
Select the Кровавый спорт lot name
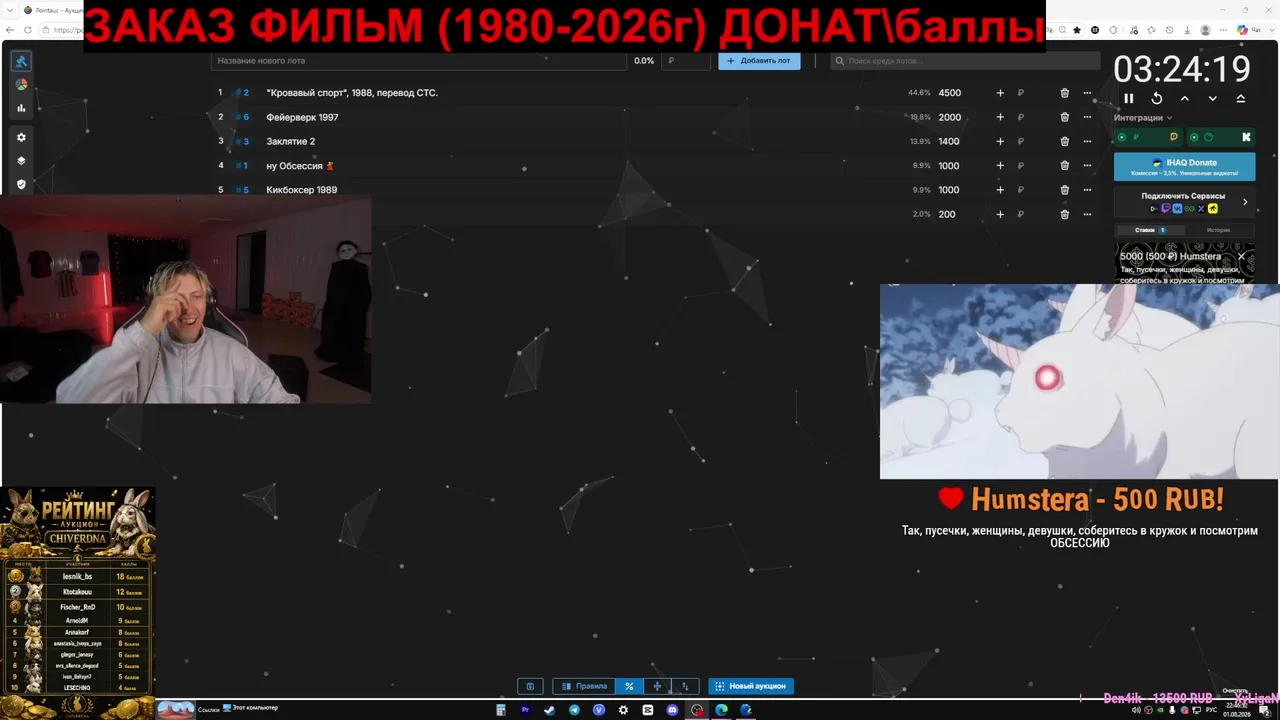click(352, 93)
